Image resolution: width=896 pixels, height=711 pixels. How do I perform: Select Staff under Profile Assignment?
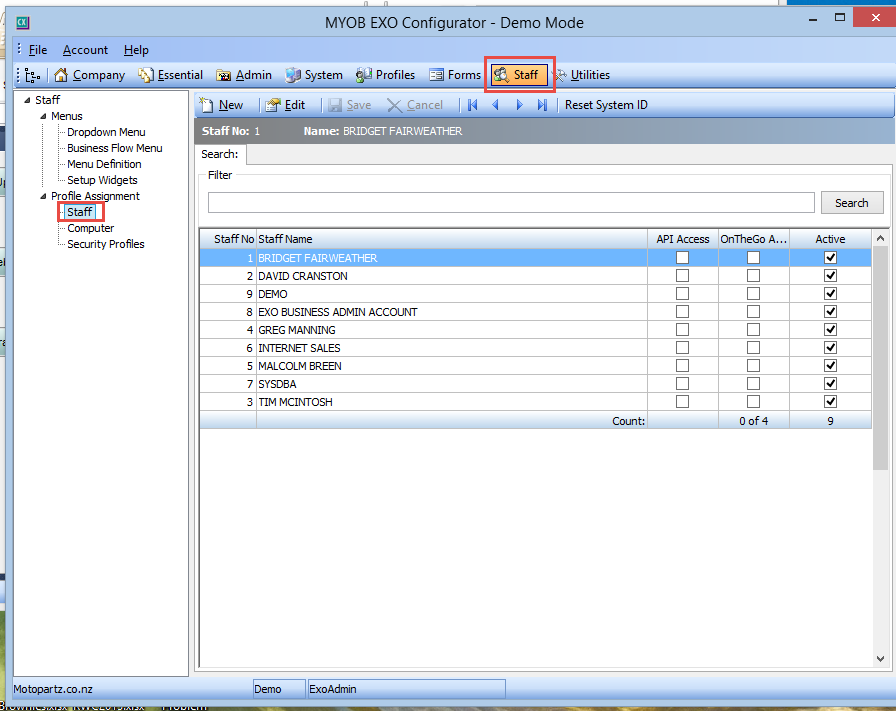pyautogui.click(x=79, y=212)
